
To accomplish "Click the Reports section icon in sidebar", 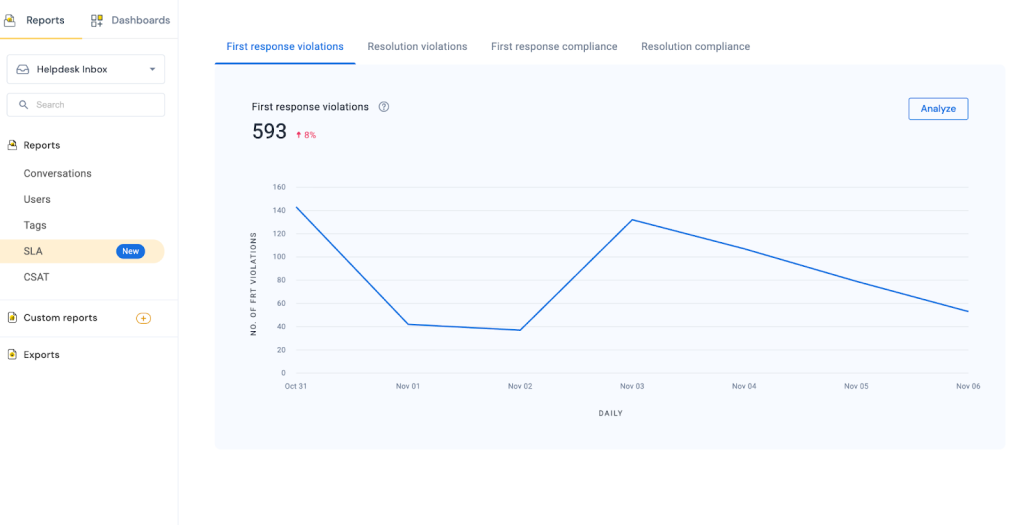I will pos(12,145).
